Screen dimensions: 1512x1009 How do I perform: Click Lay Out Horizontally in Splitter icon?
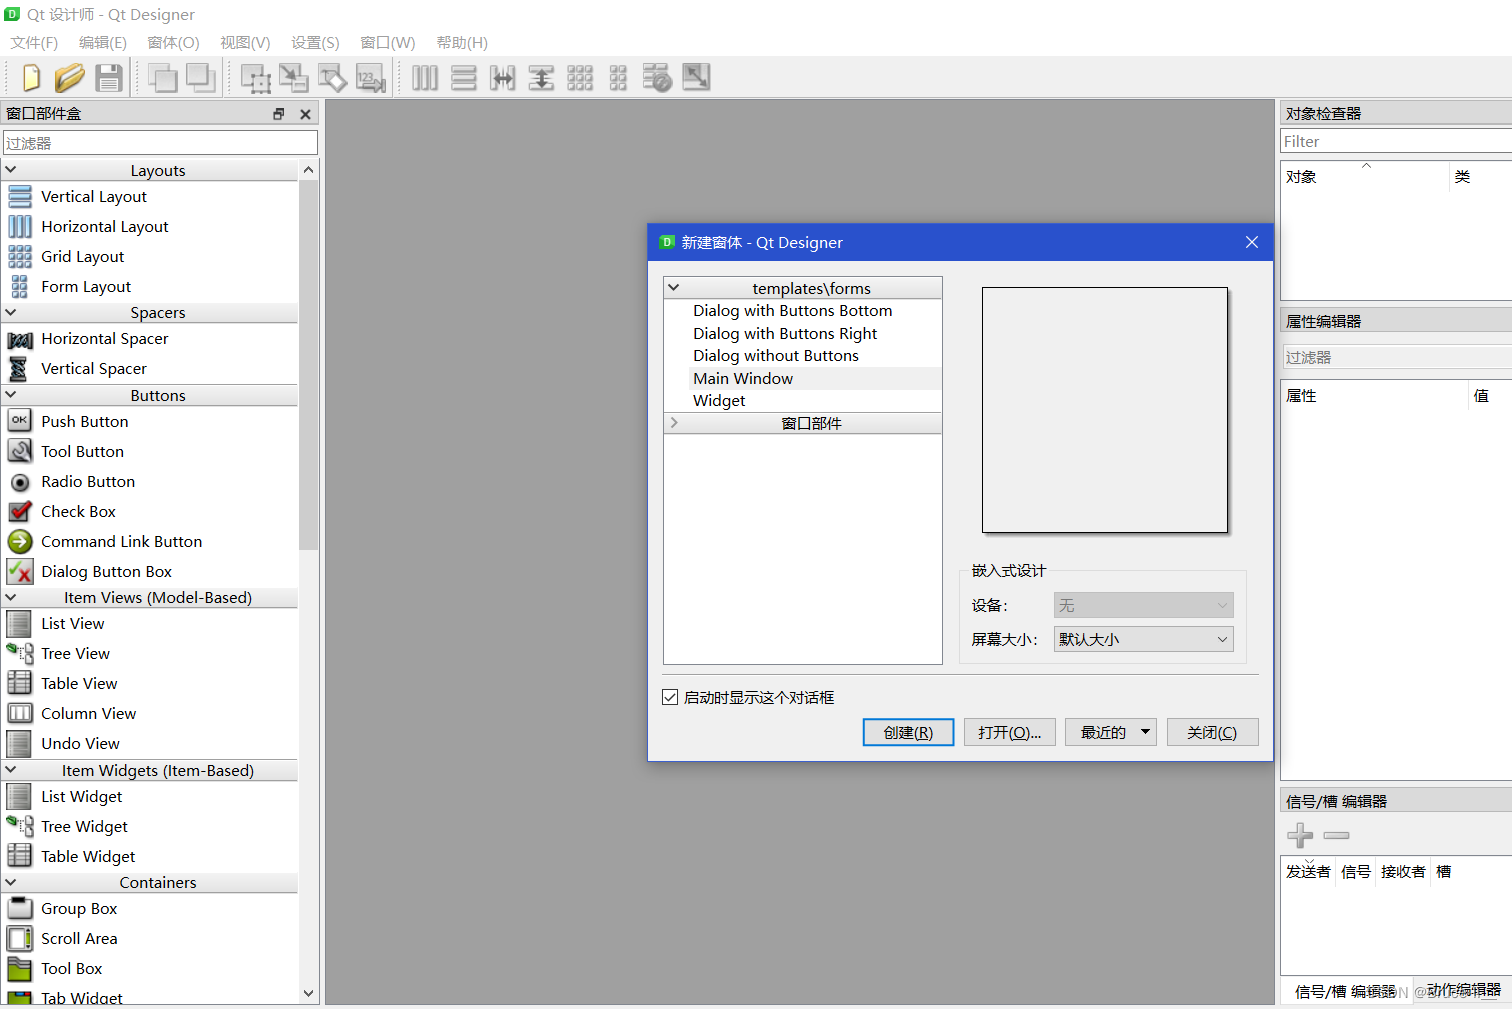(x=502, y=77)
